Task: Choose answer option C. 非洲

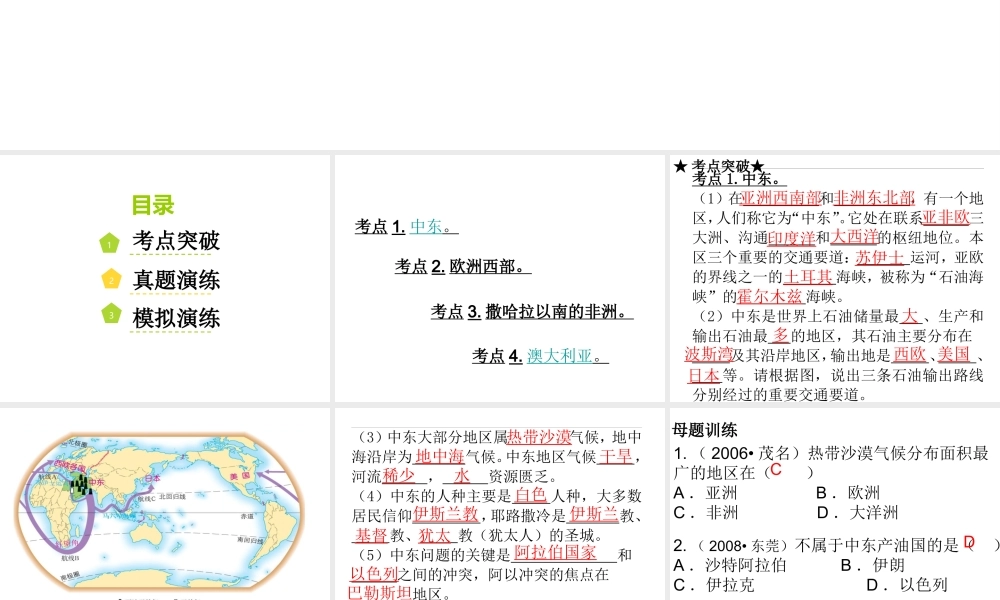Action: pyautogui.click(x=705, y=513)
